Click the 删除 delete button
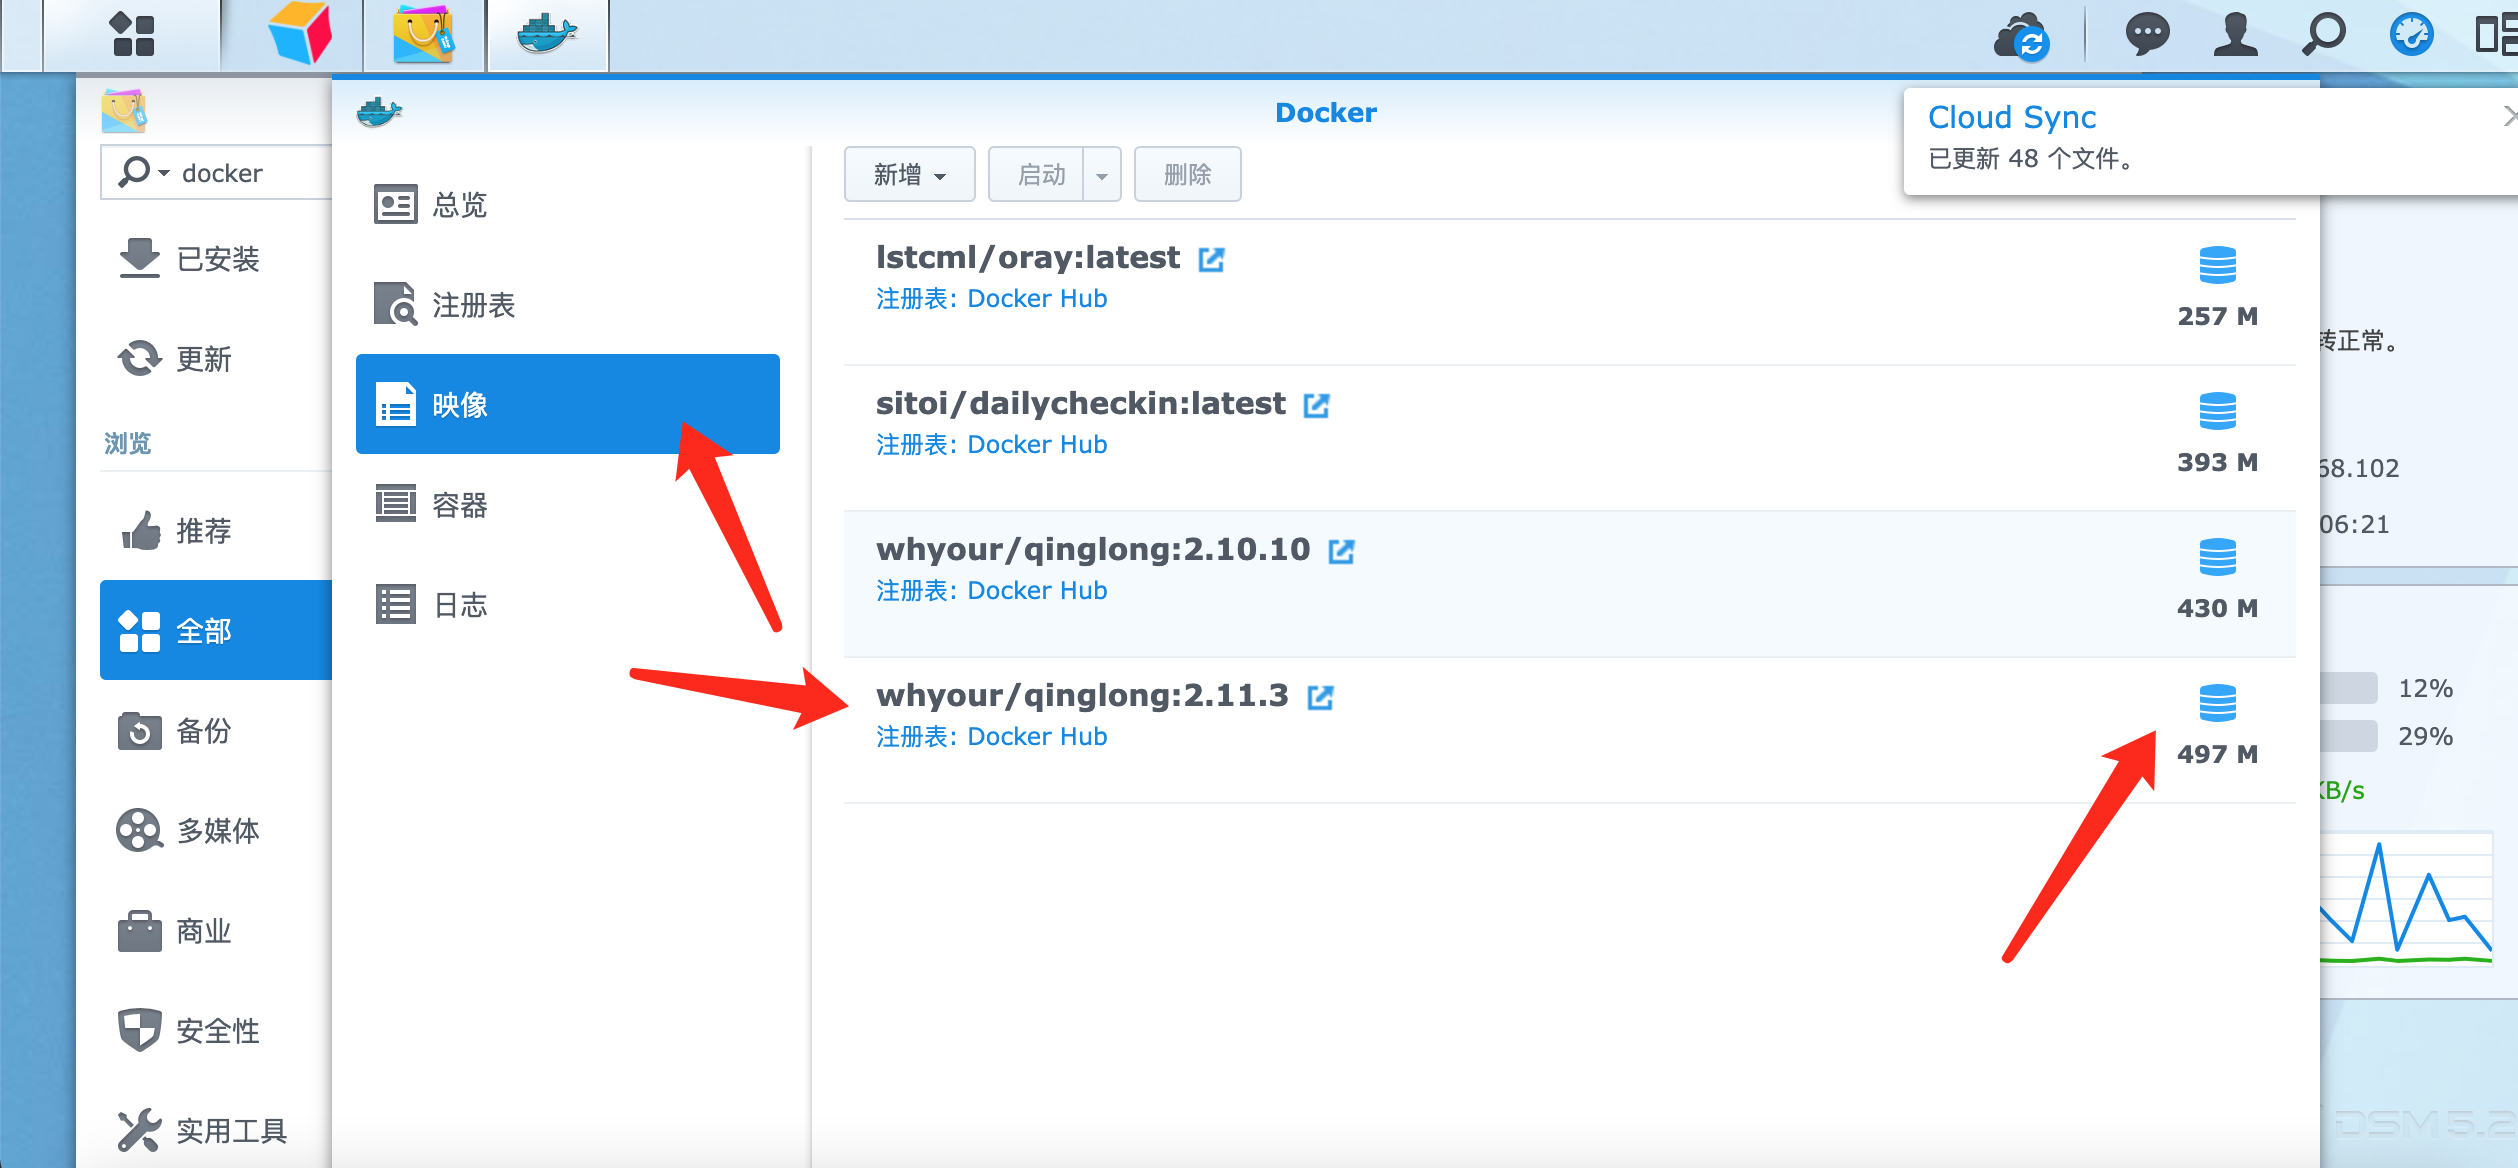The image size is (2518, 1168). (x=1187, y=175)
